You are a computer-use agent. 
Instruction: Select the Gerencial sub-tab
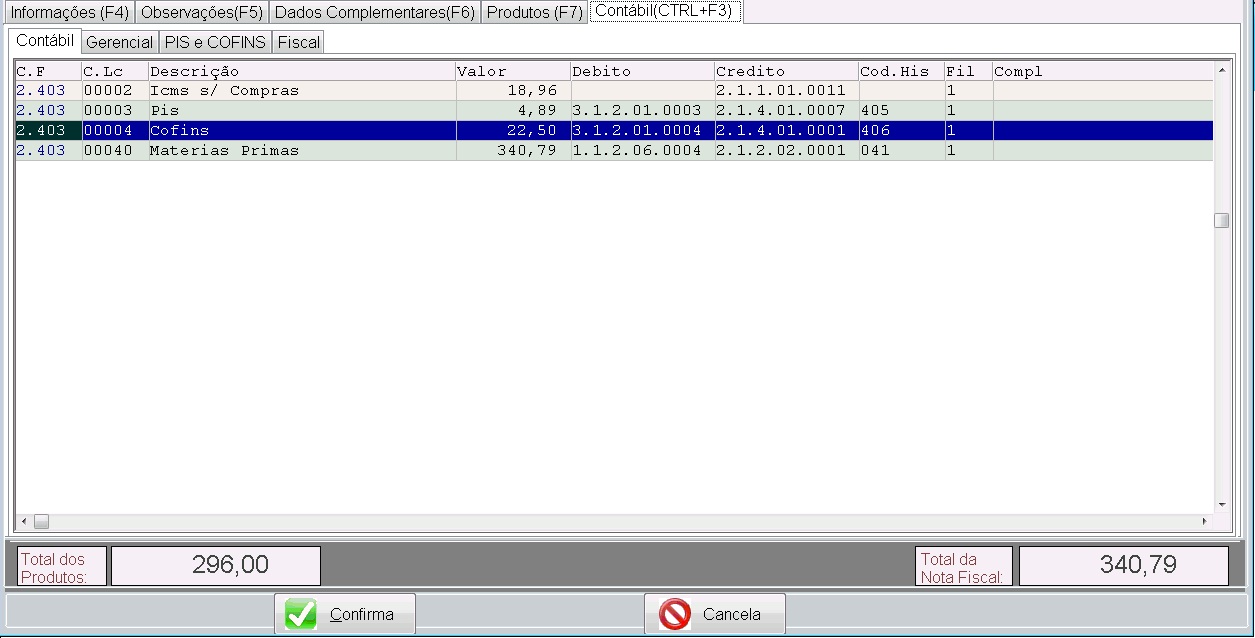(x=119, y=42)
